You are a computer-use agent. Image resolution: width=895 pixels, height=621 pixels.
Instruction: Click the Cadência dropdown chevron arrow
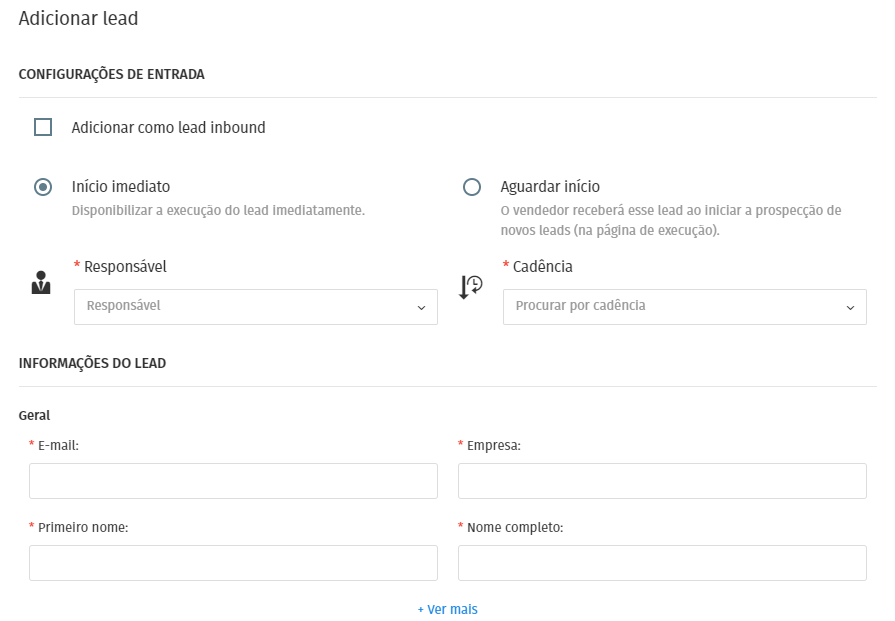(x=850, y=308)
